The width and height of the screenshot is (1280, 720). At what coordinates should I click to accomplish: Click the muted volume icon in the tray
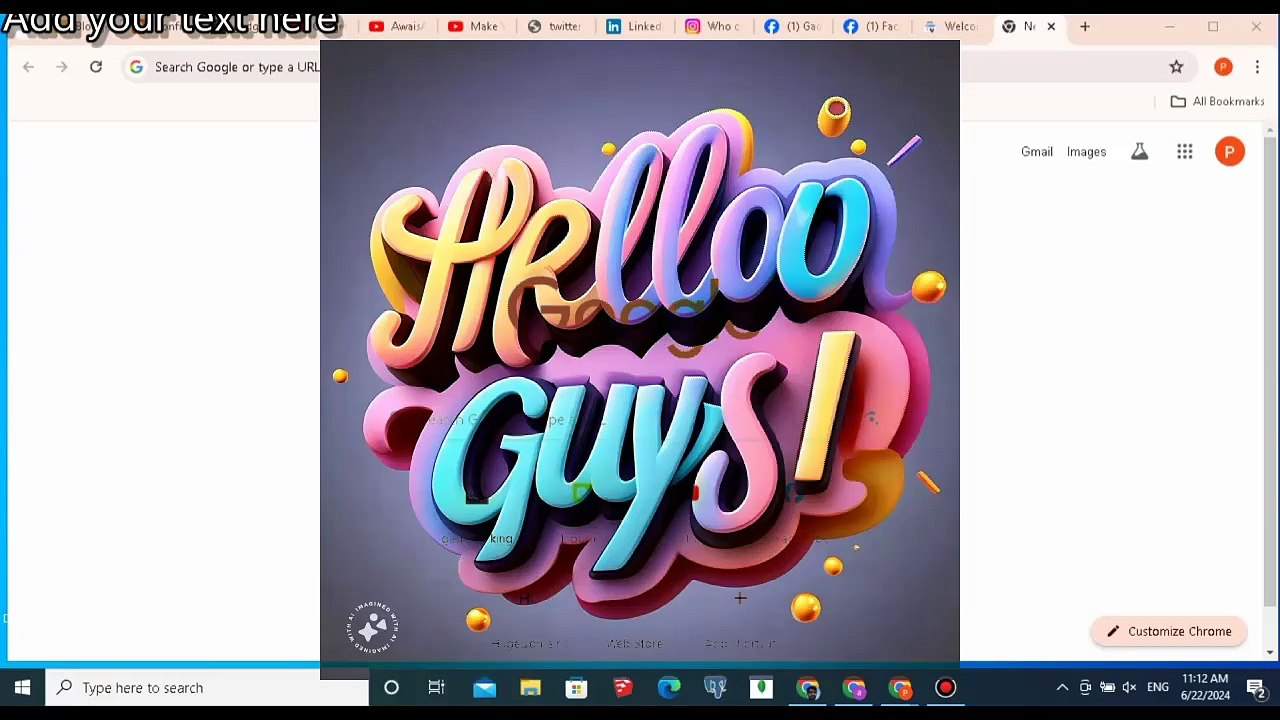click(x=1129, y=688)
